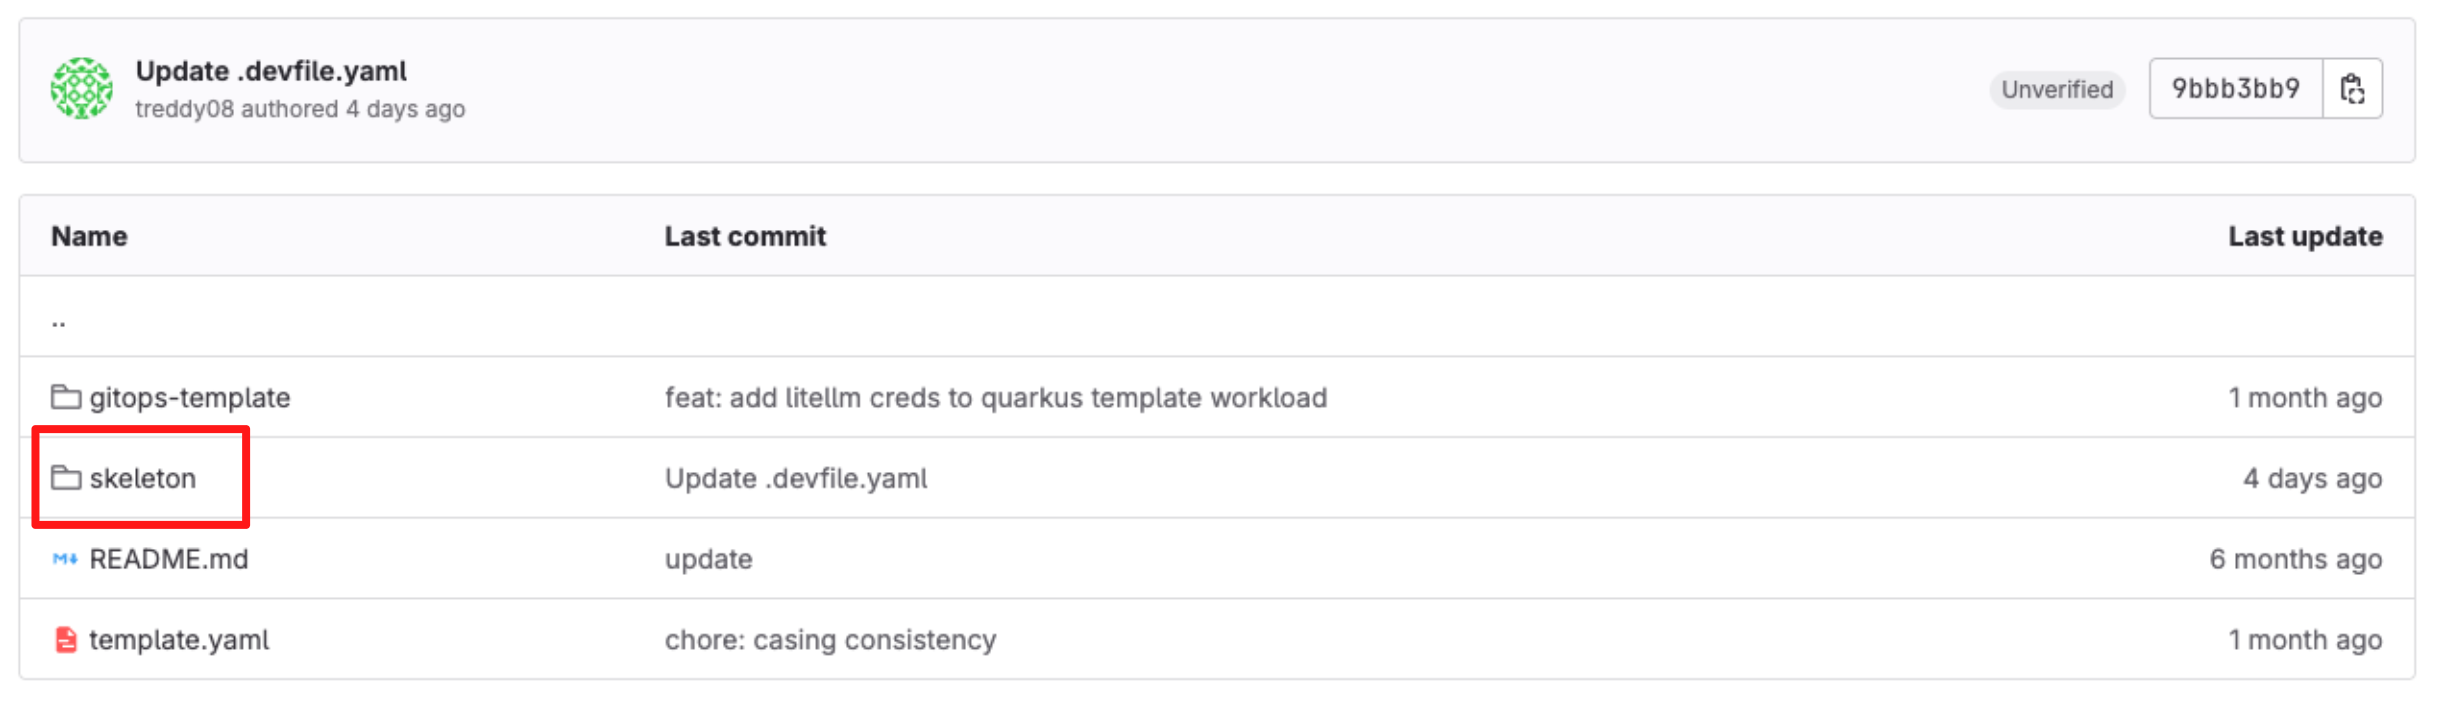Open skeleton's "Update .devfile.yaml" commit link
2458x725 pixels.
pos(796,479)
